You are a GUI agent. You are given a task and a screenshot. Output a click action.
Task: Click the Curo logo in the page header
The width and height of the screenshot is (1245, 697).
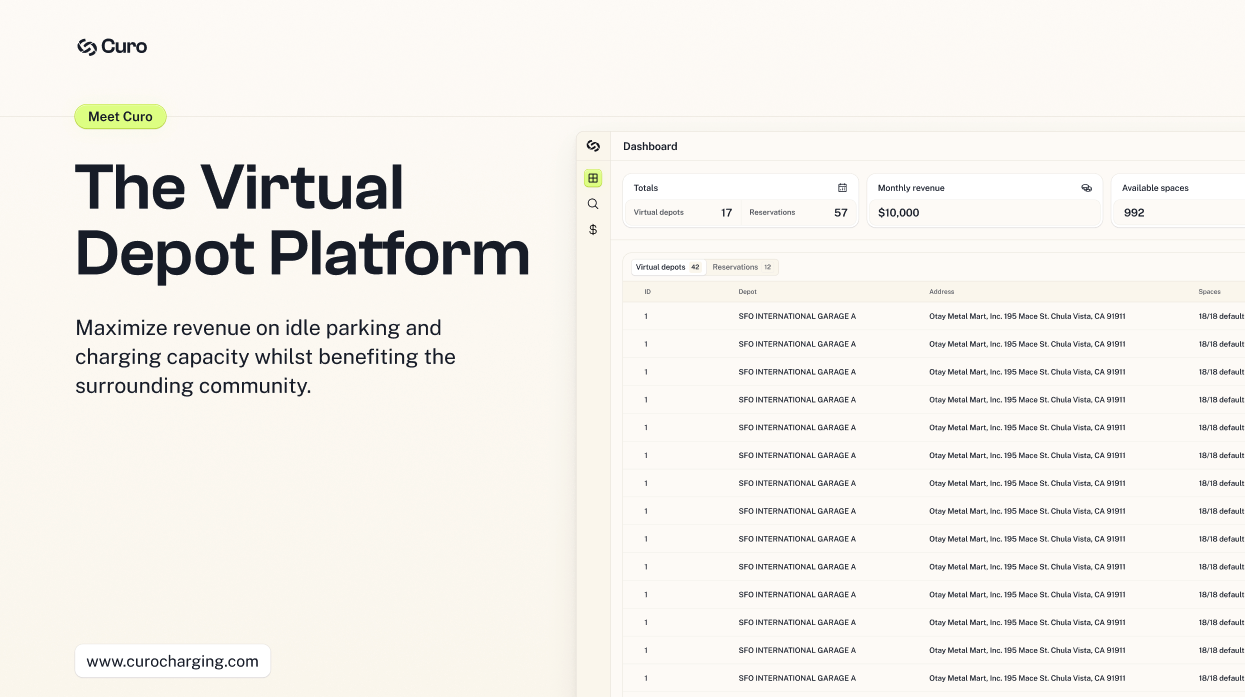[112, 47]
